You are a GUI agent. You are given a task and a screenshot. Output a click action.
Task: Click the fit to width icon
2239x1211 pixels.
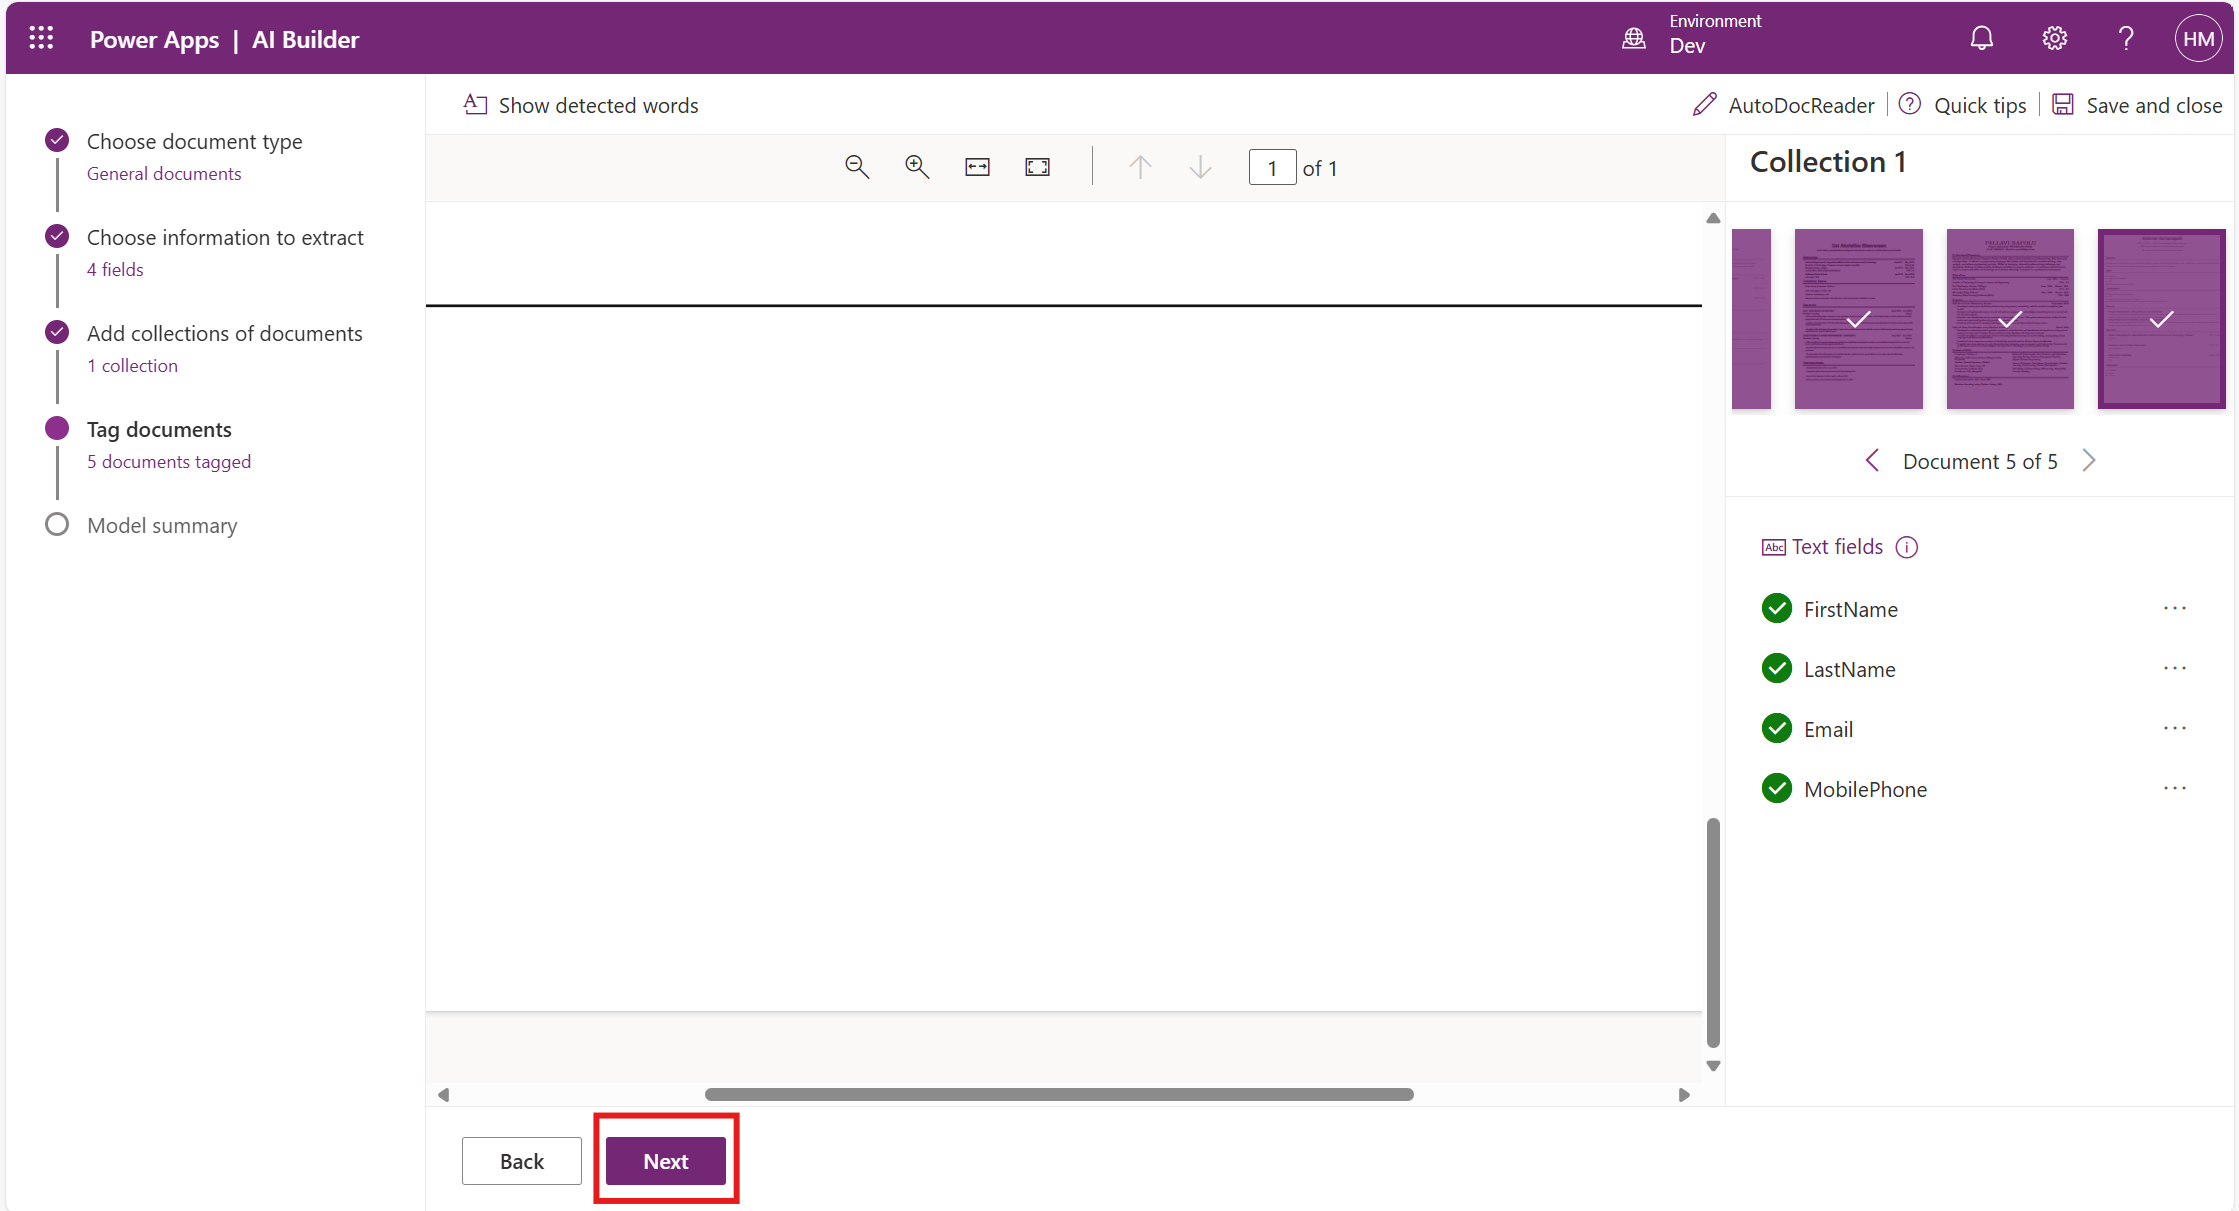coord(977,167)
